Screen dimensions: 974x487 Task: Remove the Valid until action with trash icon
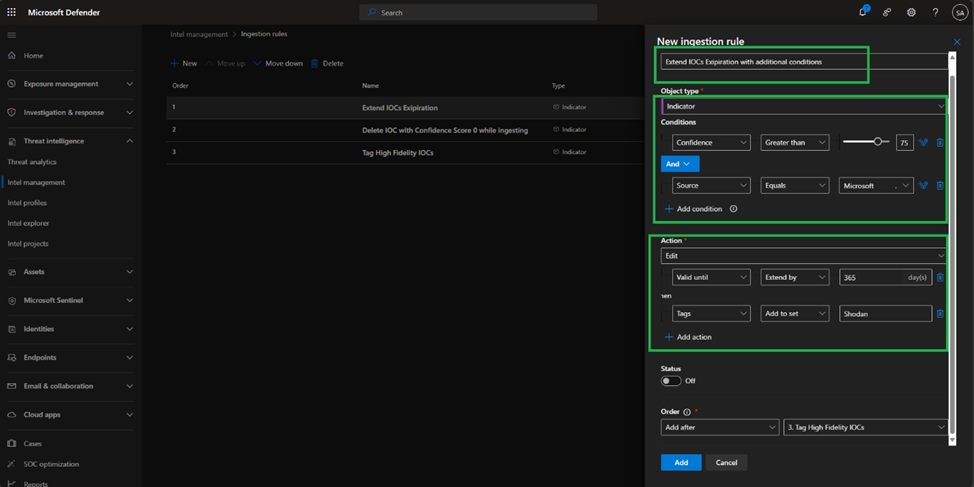940,277
